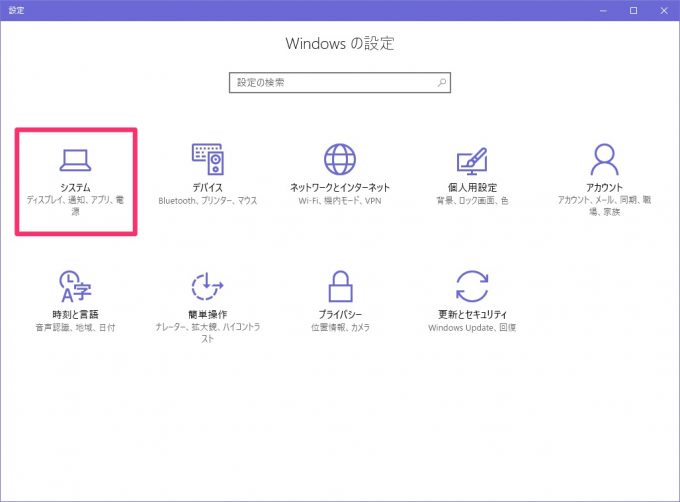Image resolution: width=680 pixels, height=502 pixels.
Task: Select the アカウント label
Action: 604,187
